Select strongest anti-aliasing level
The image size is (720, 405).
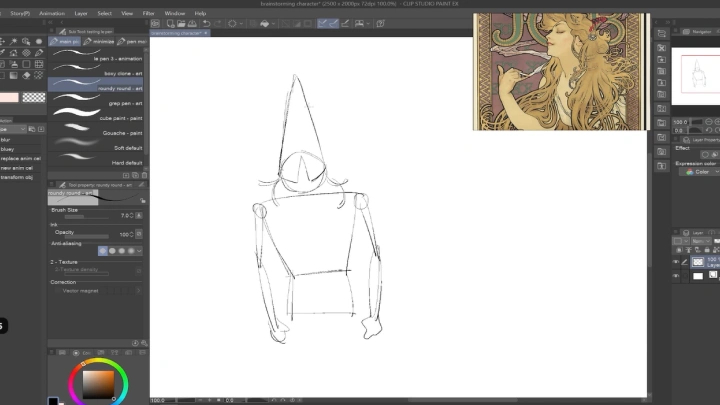[131, 251]
